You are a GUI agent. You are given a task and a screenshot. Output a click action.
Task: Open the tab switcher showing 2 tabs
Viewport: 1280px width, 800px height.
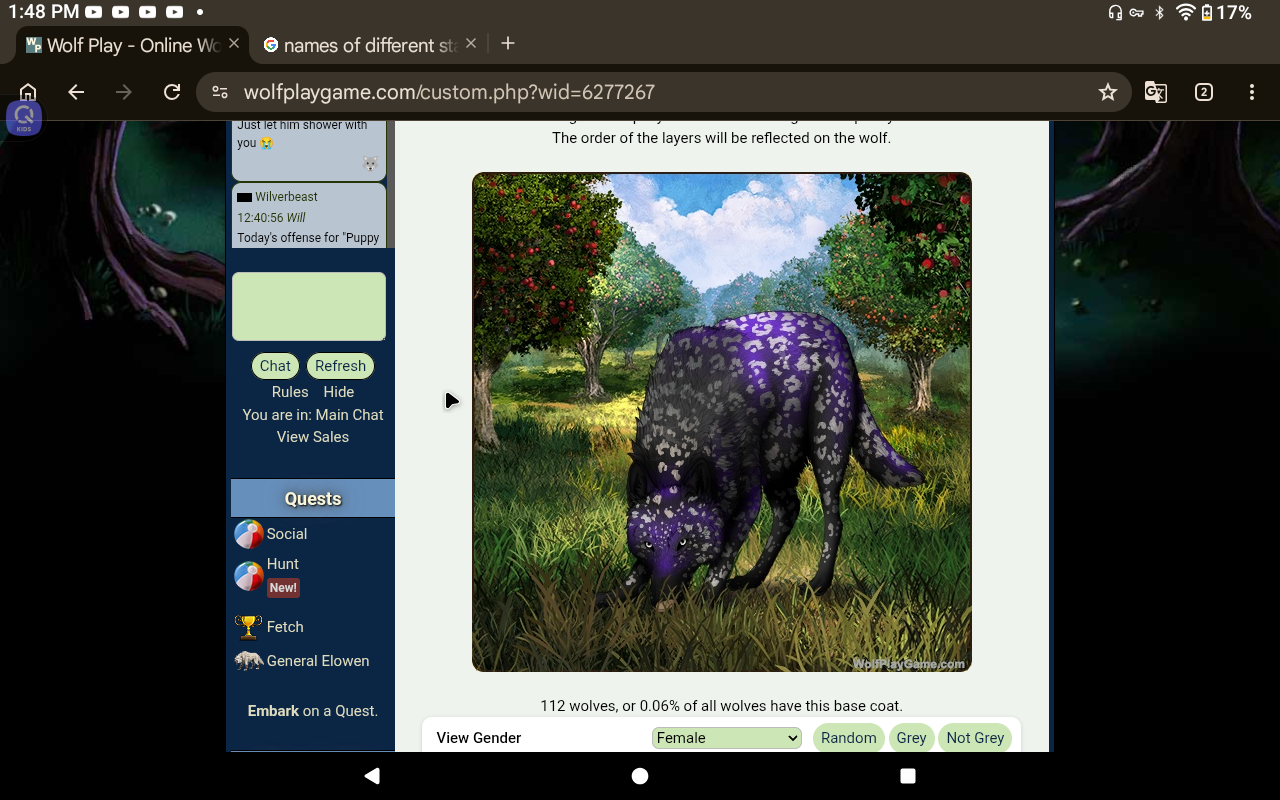1204,92
